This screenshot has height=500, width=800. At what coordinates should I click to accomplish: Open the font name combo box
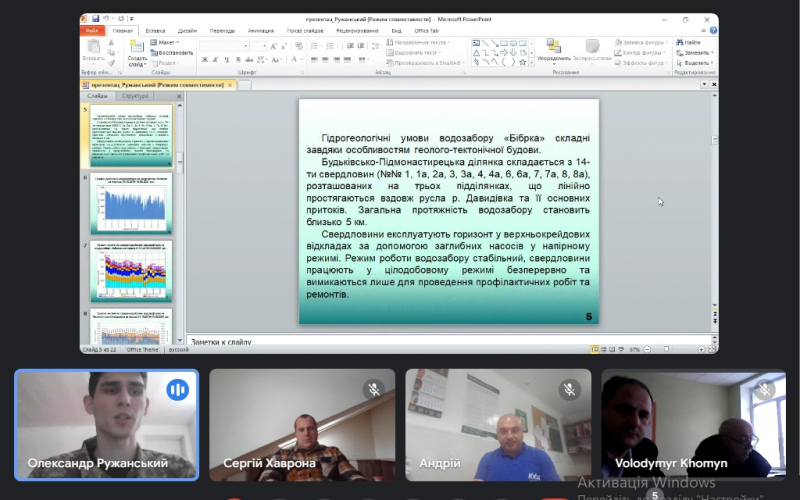tap(224, 46)
